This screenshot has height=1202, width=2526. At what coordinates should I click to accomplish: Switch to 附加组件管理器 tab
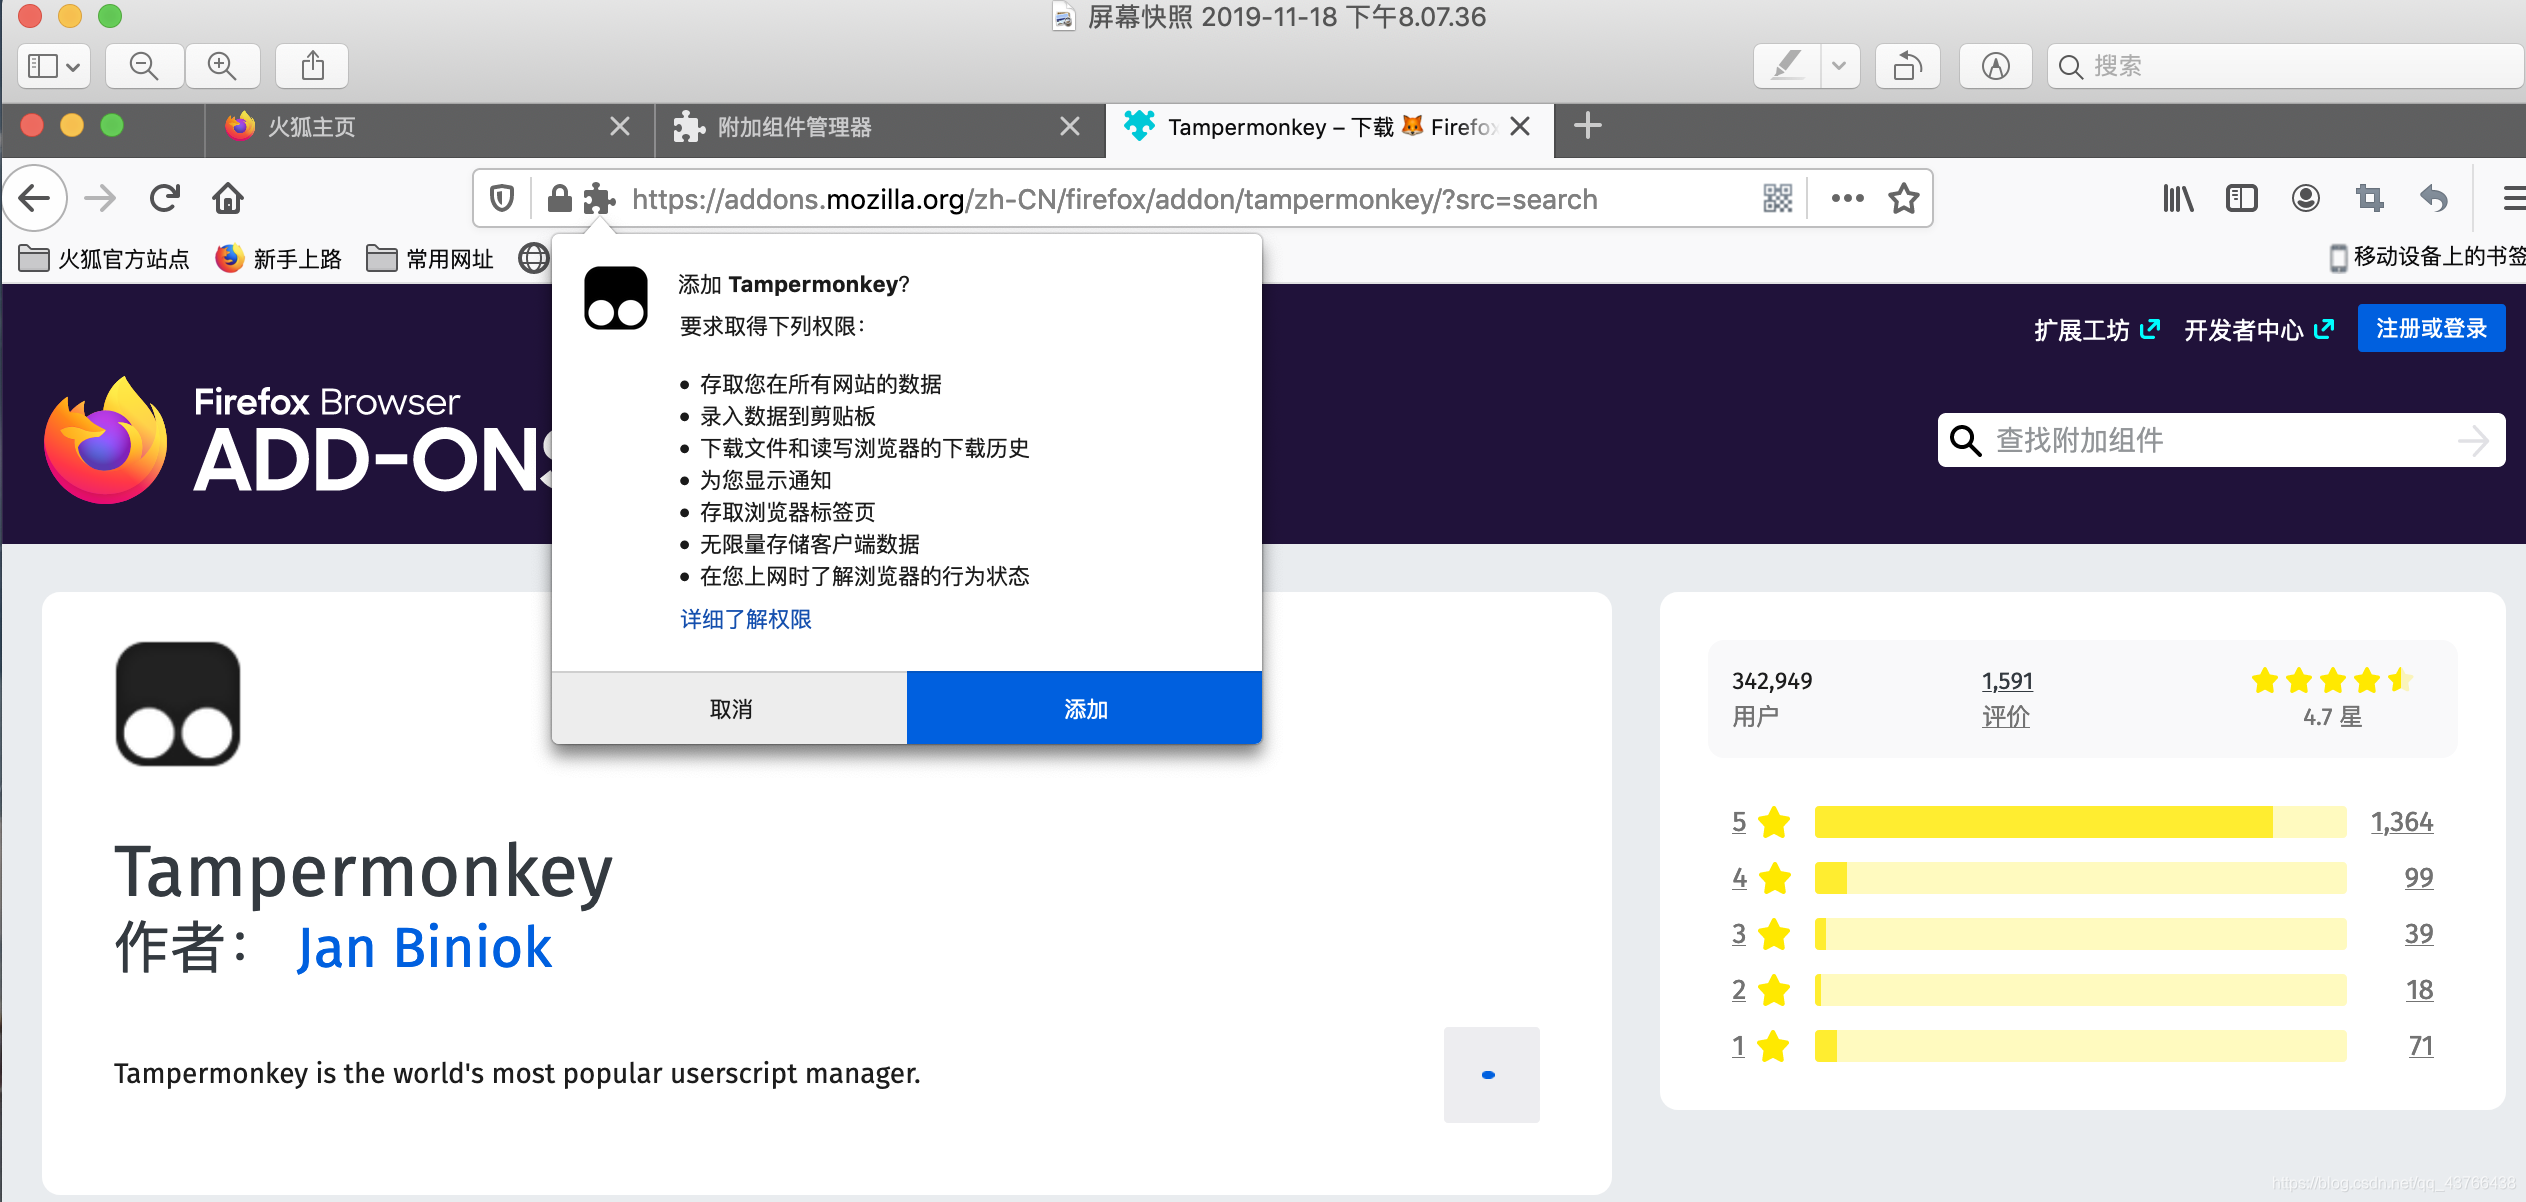point(794,127)
